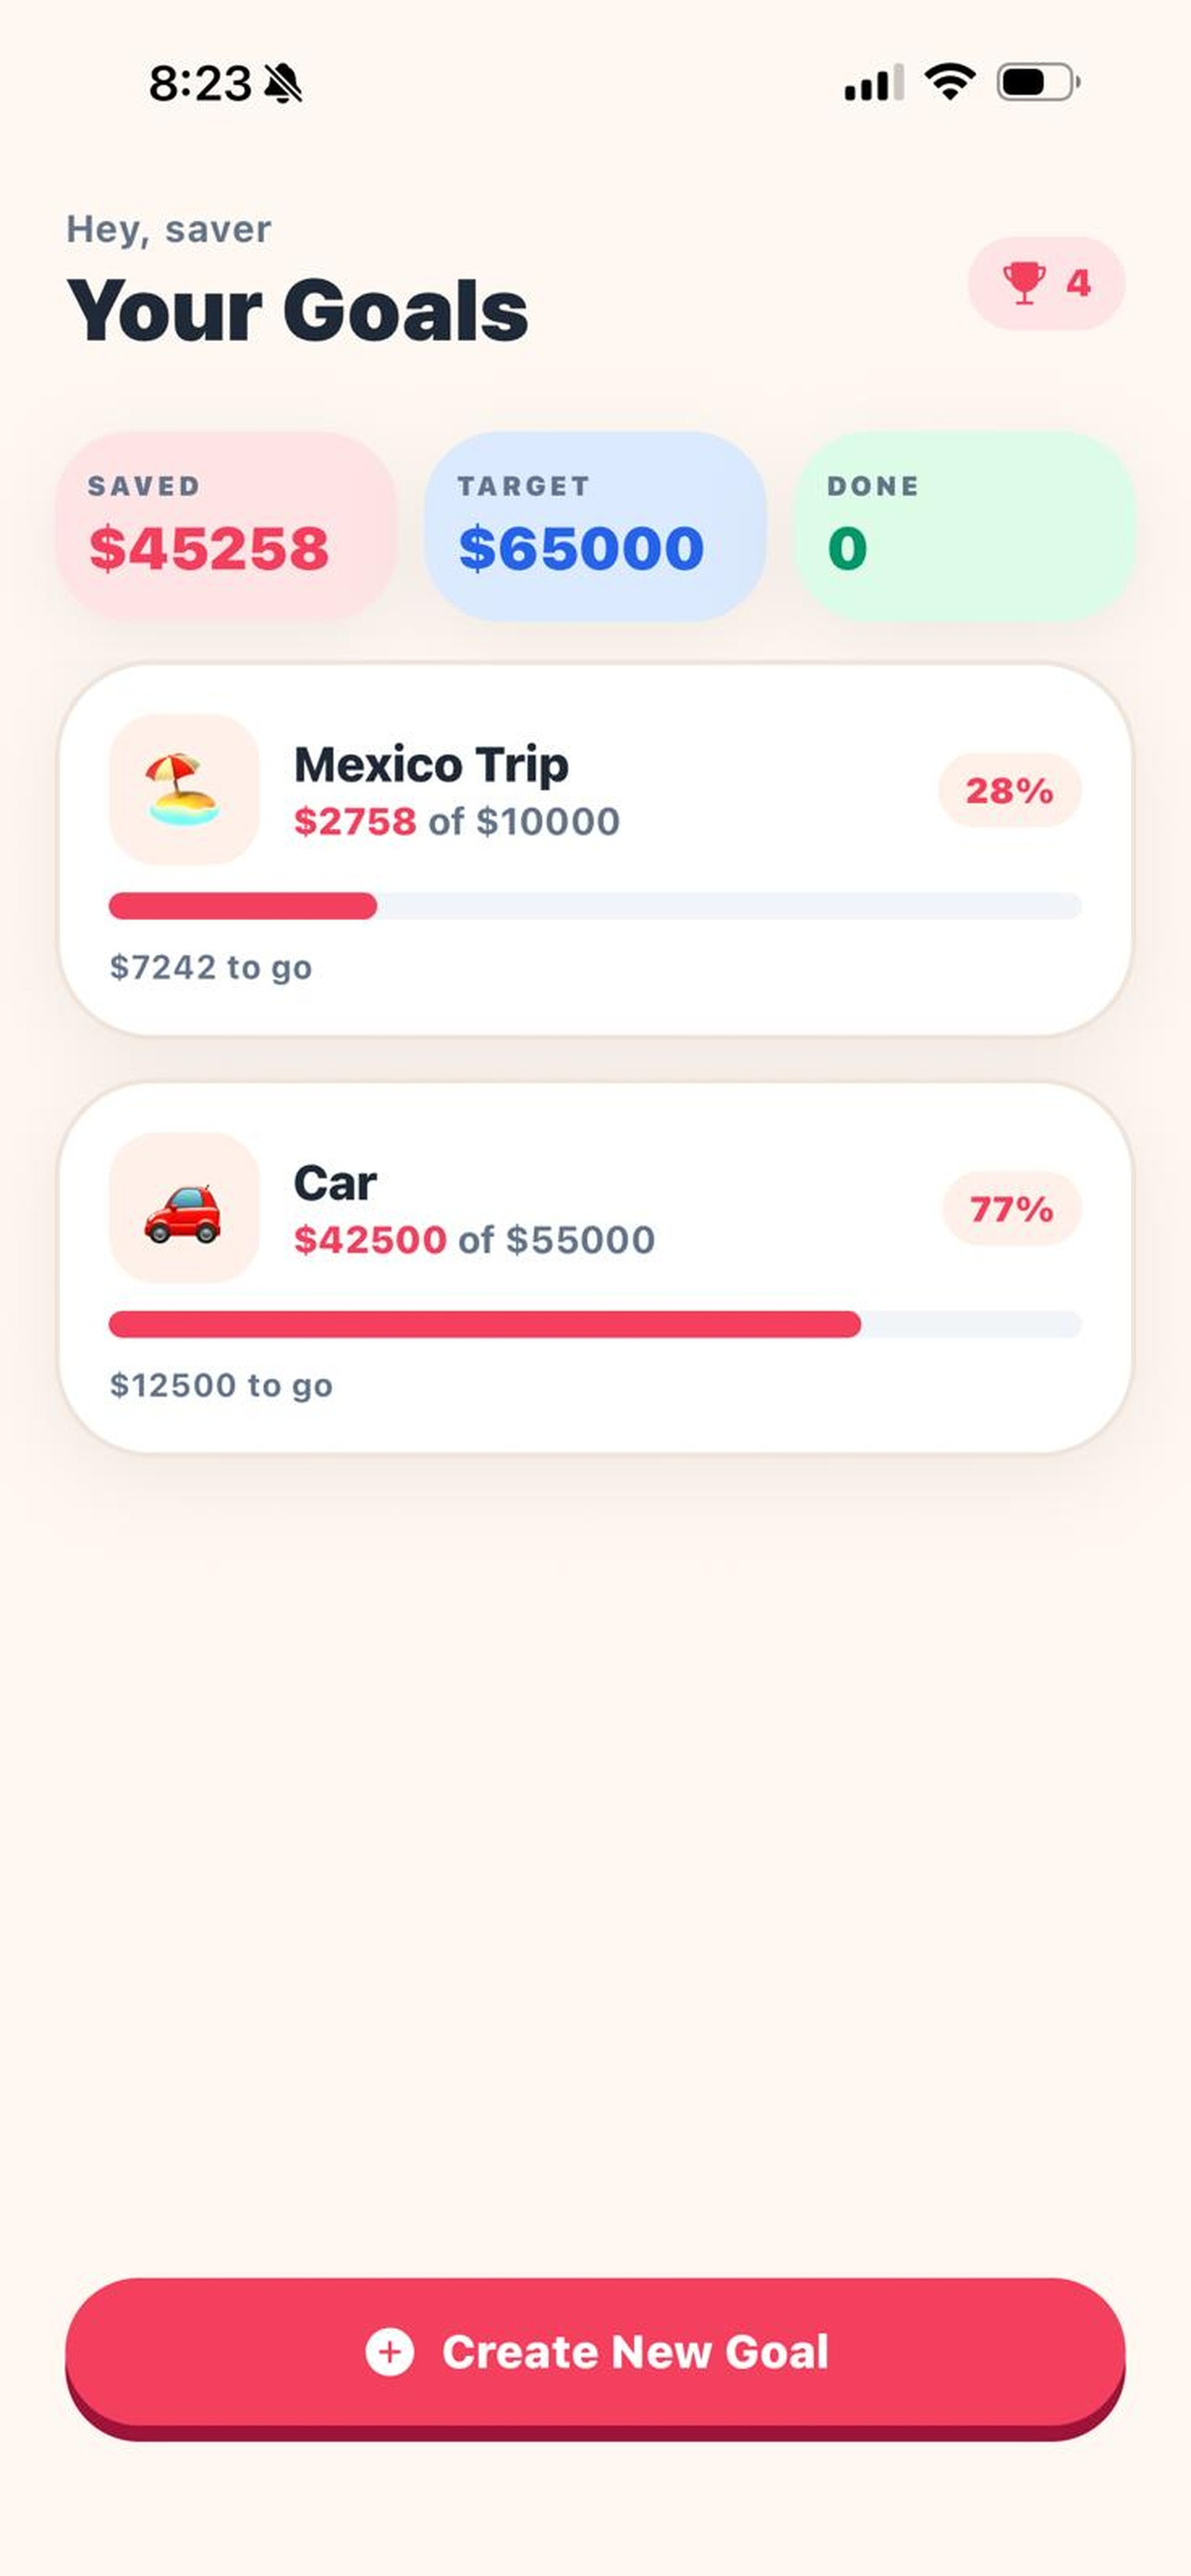Open the achievements badge showing 4

click(x=1046, y=283)
